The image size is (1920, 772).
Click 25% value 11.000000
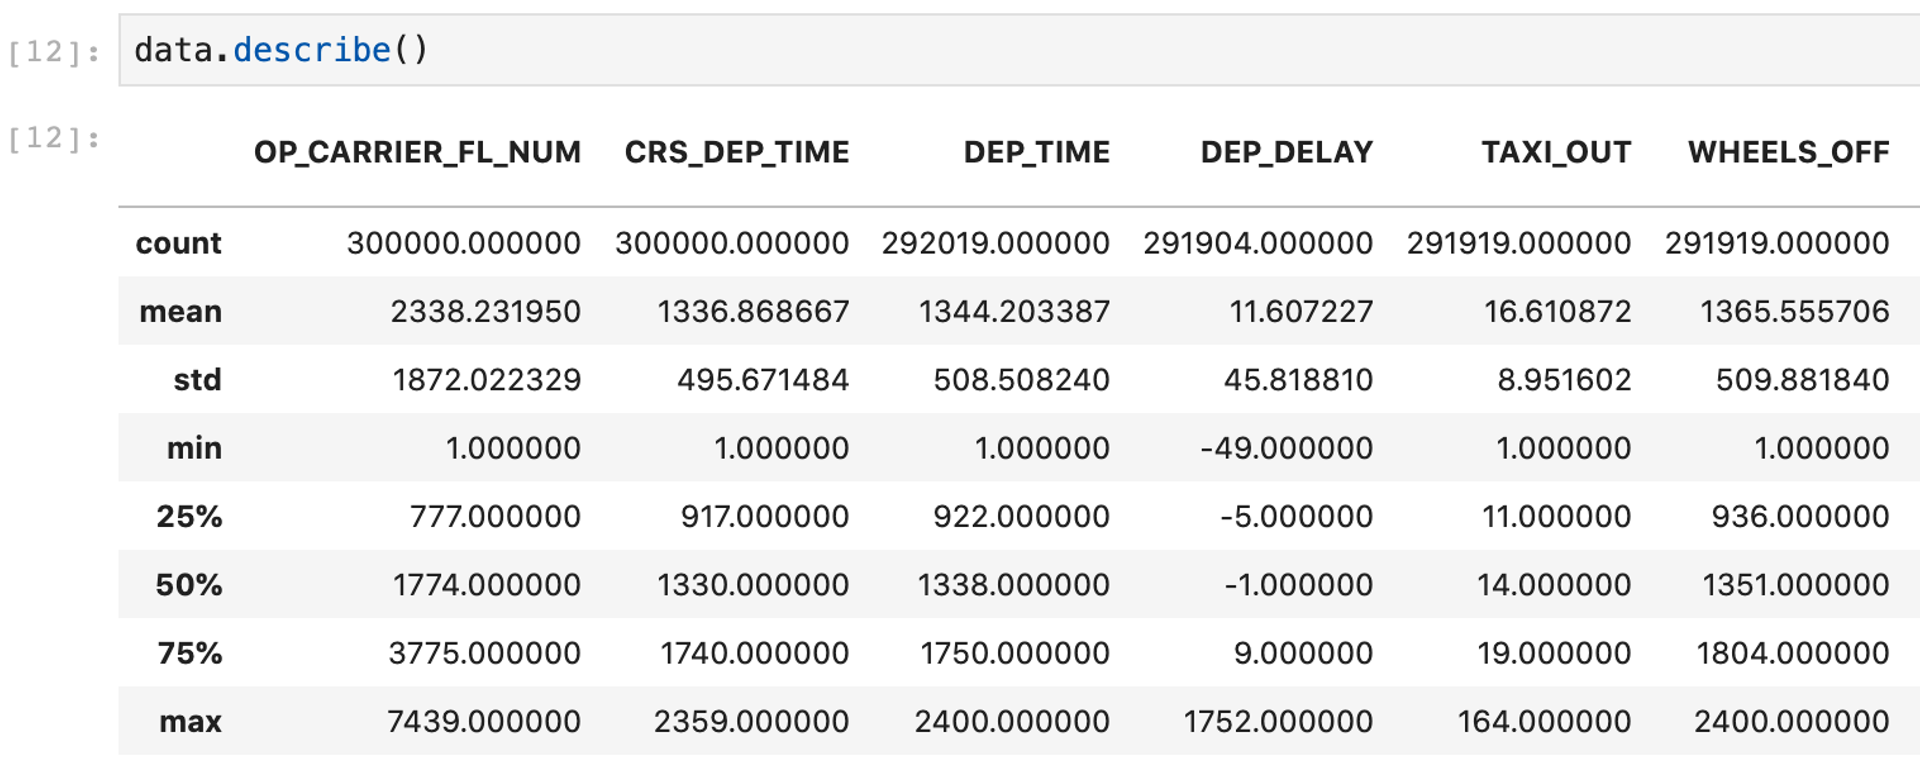coord(1556,516)
